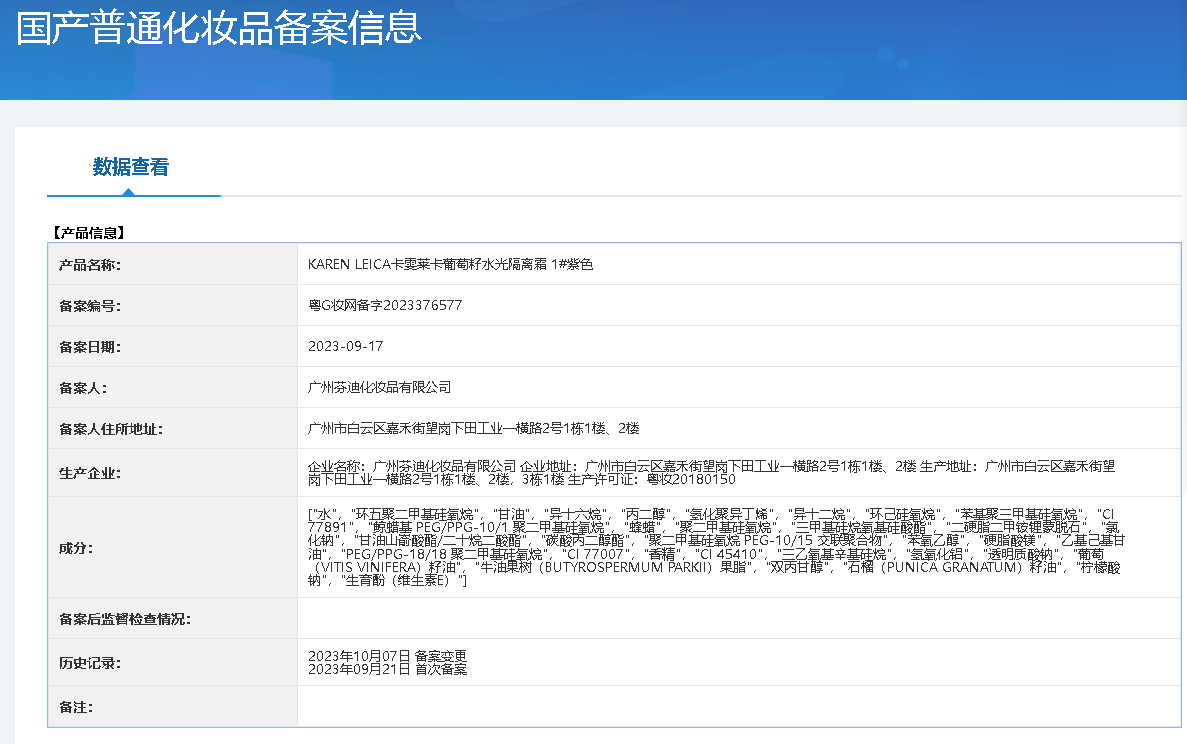
Task: Click the 备注 label
Action: tap(76, 707)
